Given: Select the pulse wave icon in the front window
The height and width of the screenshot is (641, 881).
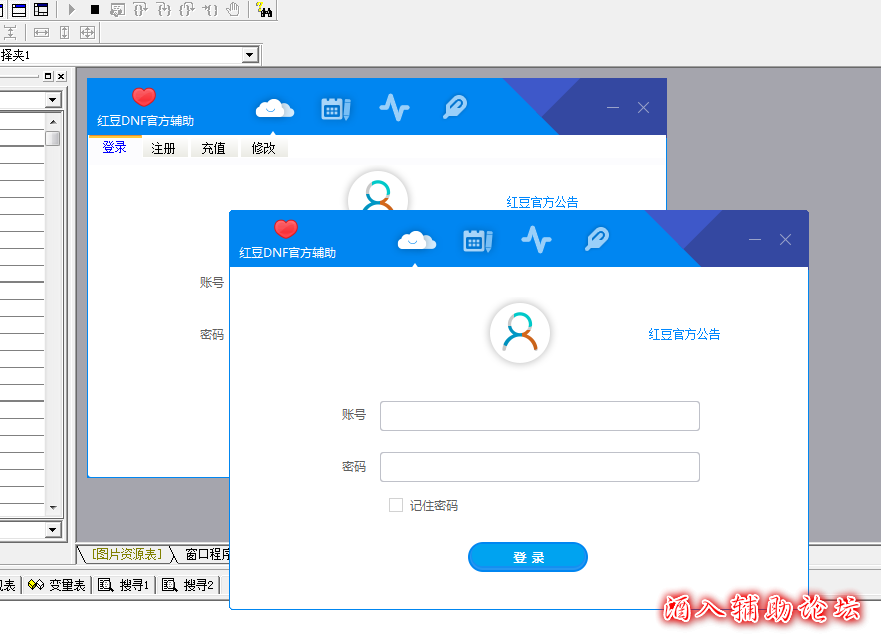Looking at the screenshot, I should click(x=536, y=240).
